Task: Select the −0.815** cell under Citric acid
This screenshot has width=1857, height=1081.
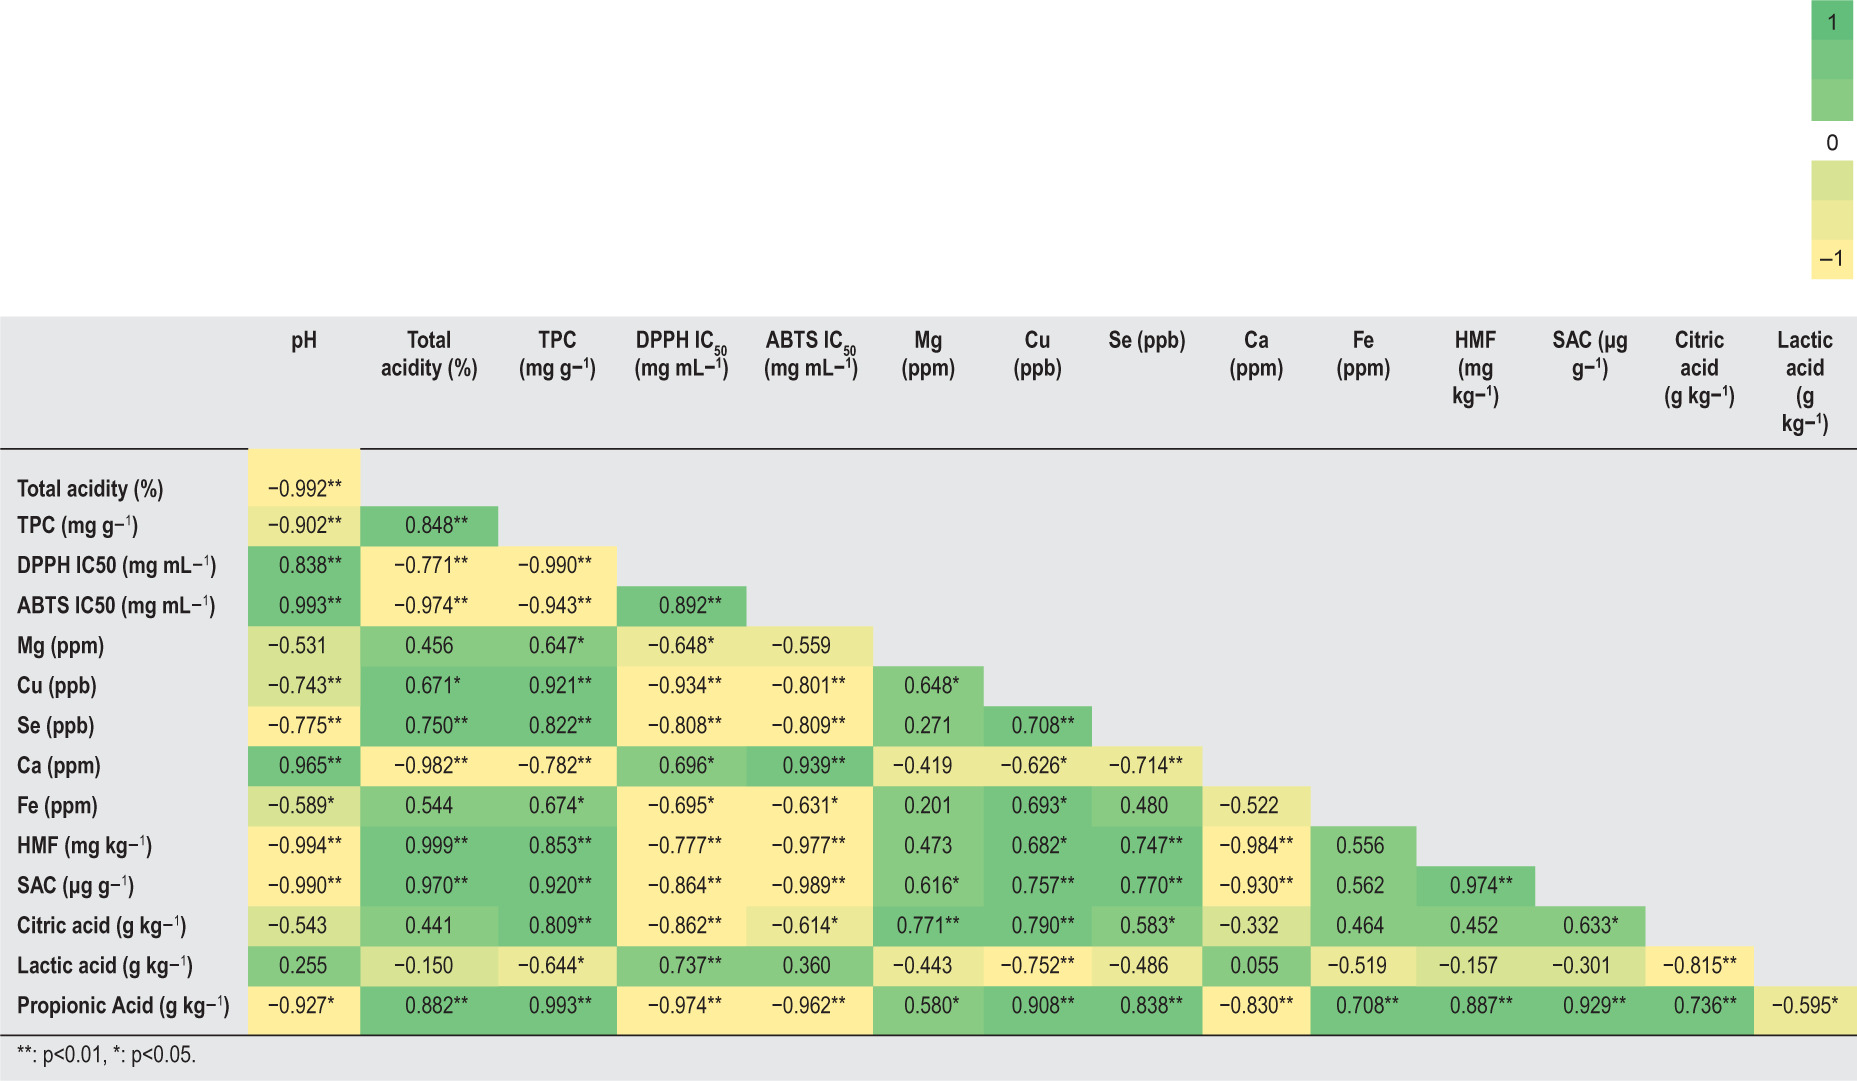Action: click(1699, 966)
